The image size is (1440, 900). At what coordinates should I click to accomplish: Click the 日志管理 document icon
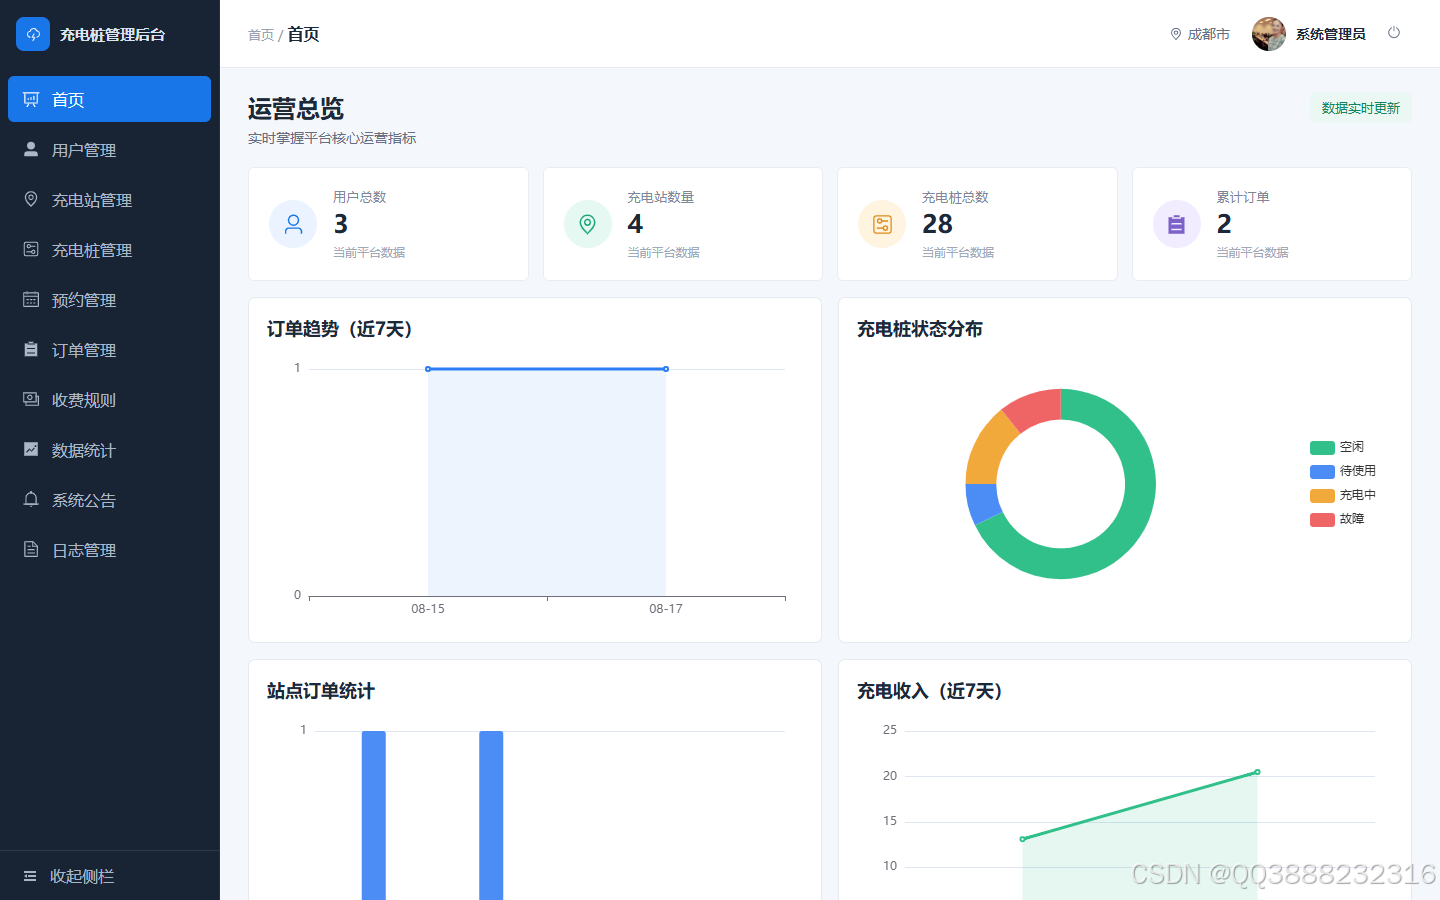click(31, 549)
